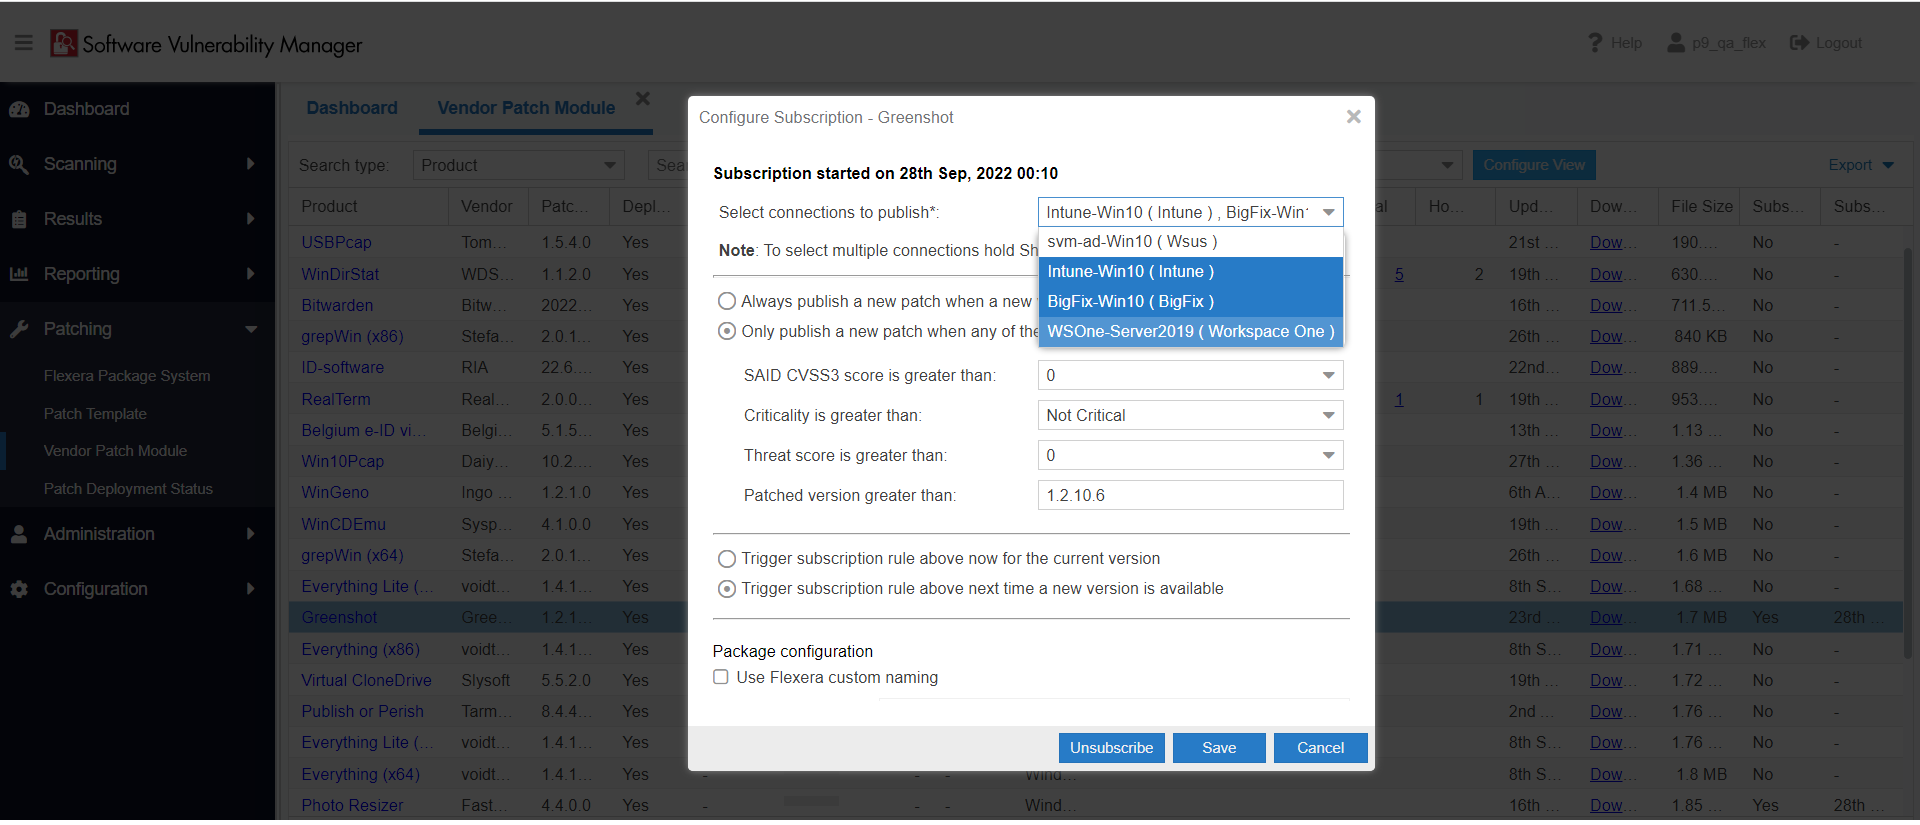1920x825 pixels.
Task: Select Only publish a new patch when option
Action: click(x=727, y=331)
